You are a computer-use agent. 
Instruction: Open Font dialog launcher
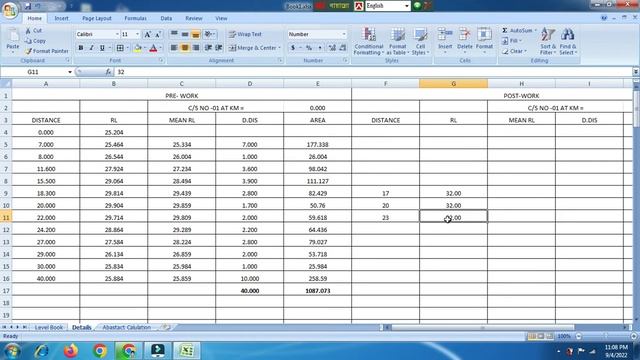pos(161,60)
